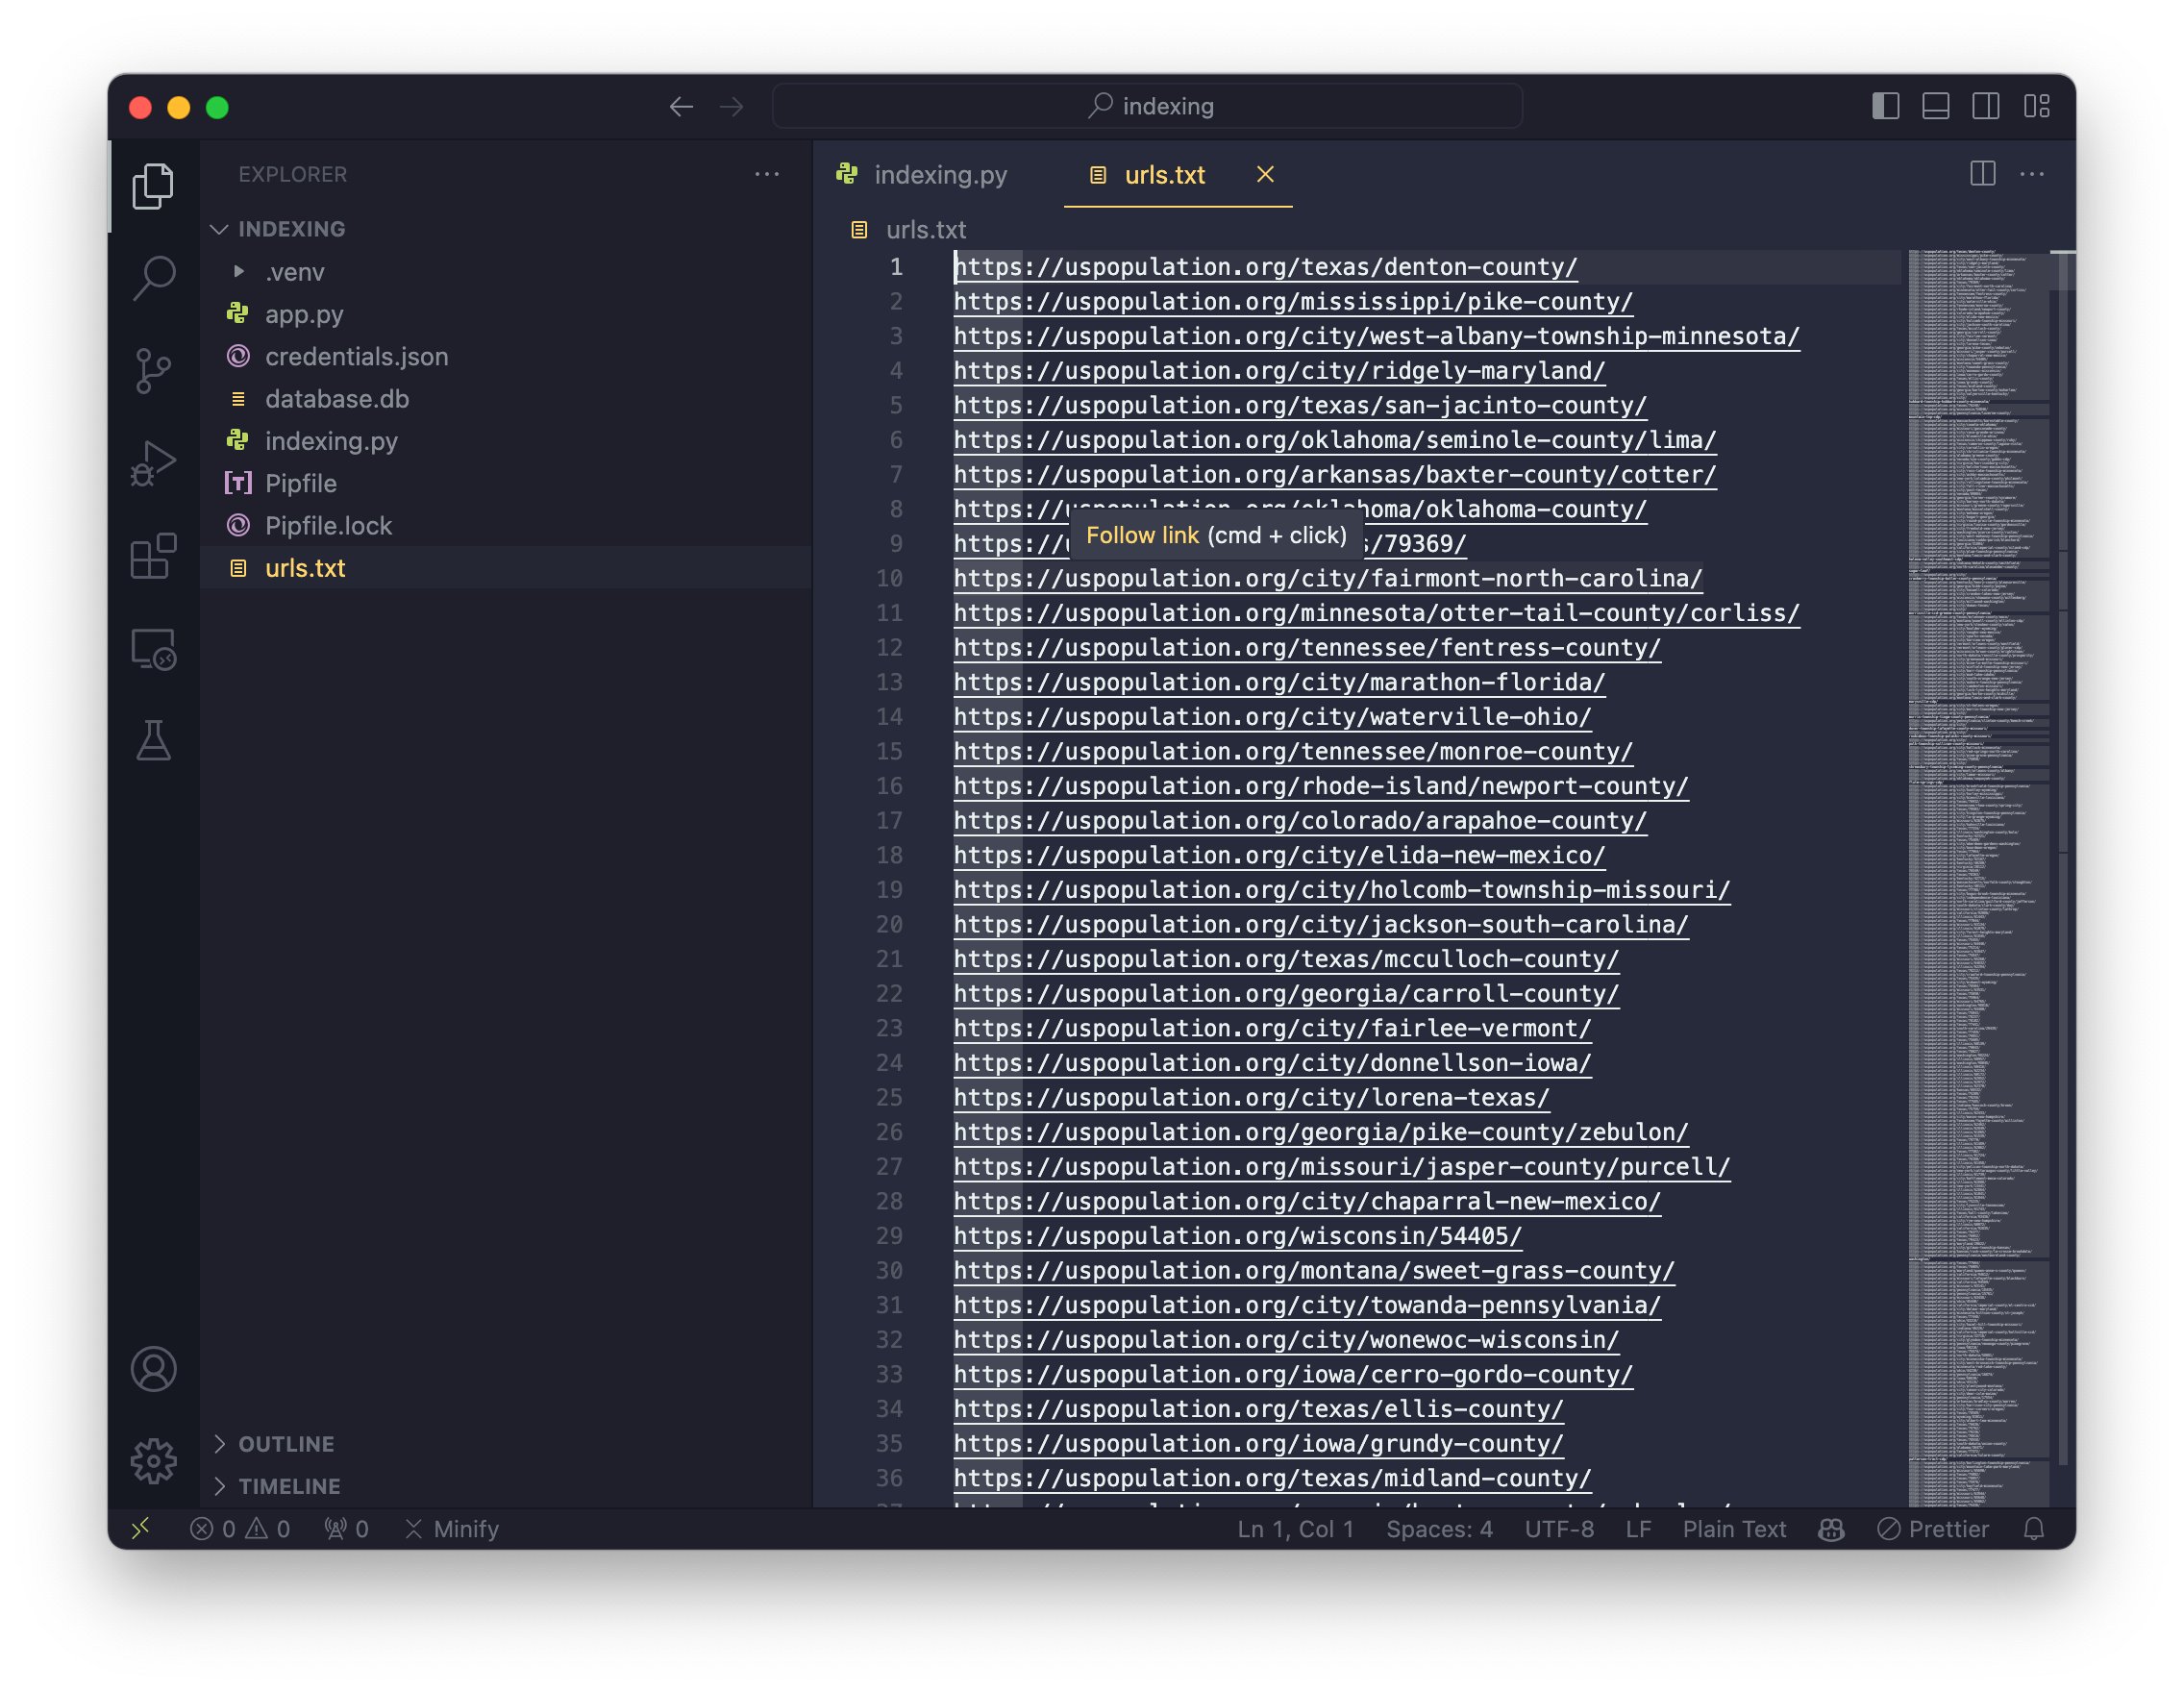Follow the wonewoc-wisconsin link
Image resolution: width=2184 pixels, height=1692 pixels.
pyautogui.click(x=1286, y=1340)
